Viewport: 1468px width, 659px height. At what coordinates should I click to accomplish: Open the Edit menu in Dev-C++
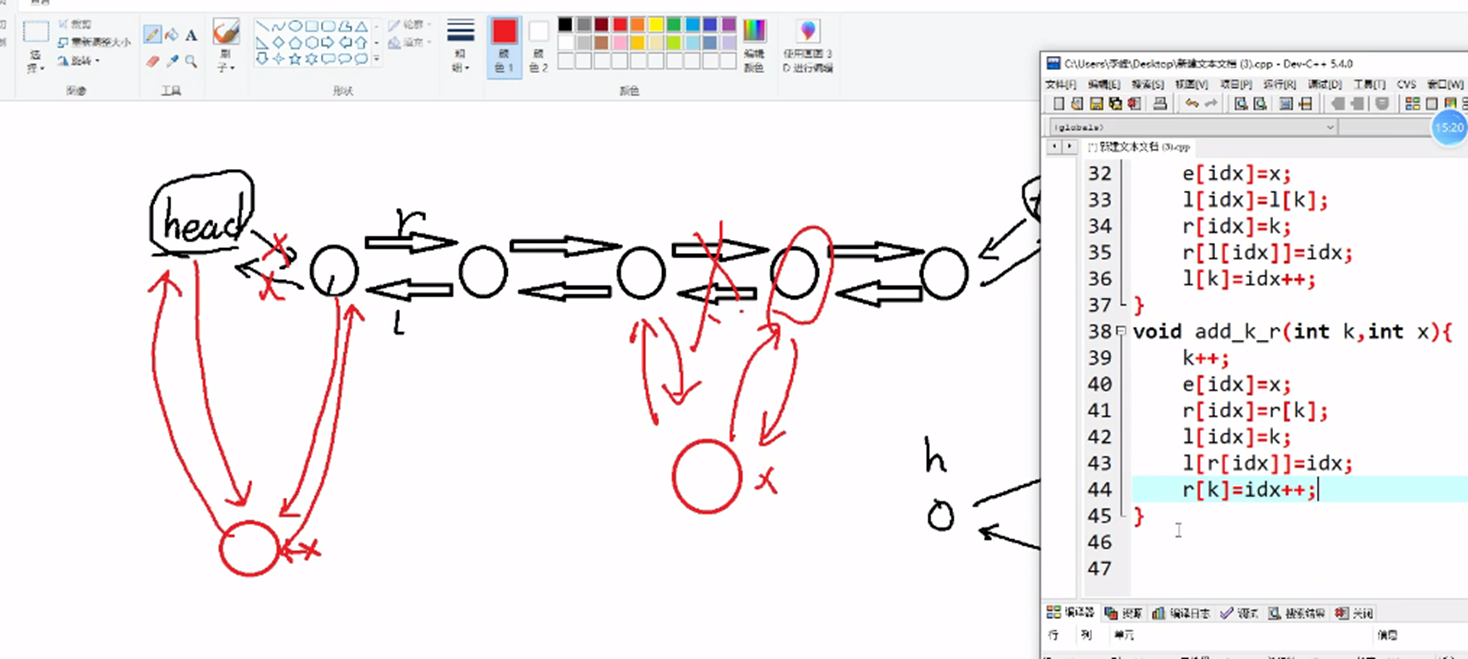1104,85
